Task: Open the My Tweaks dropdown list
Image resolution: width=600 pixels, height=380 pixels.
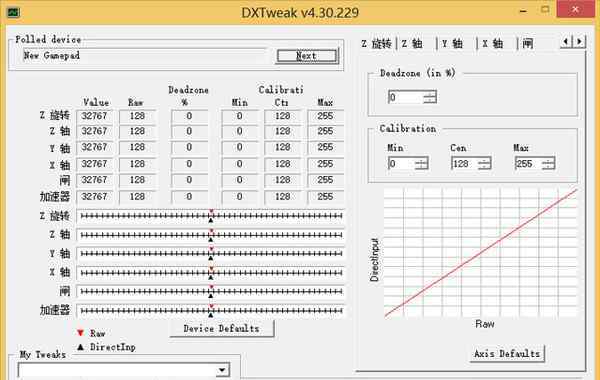Action: tap(222, 370)
